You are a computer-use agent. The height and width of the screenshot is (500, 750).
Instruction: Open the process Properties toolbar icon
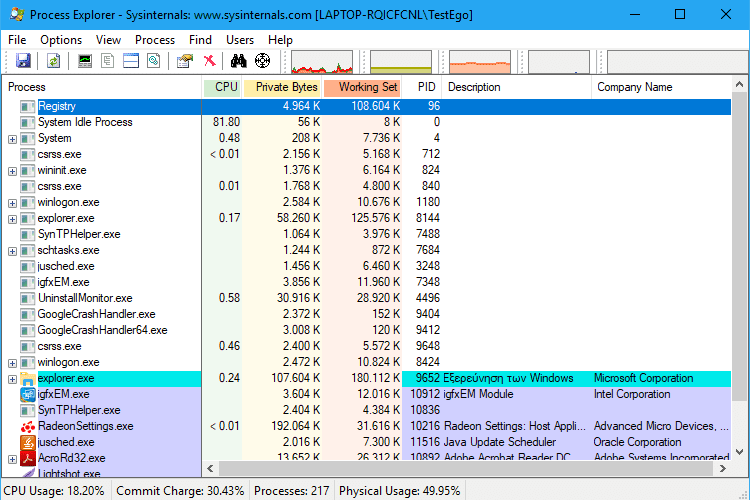[x=185, y=61]
